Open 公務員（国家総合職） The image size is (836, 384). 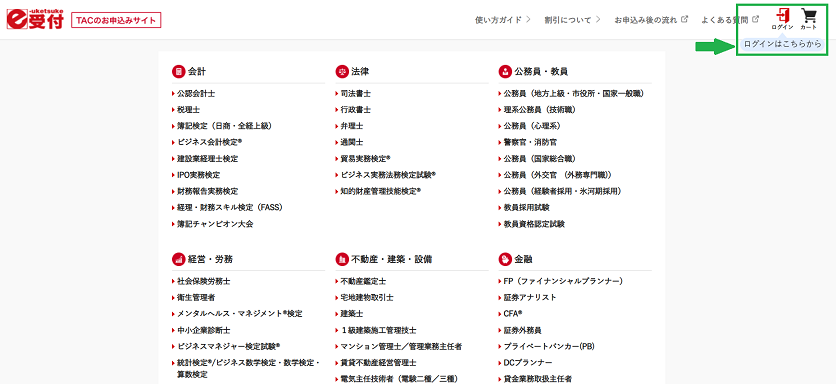540,158
